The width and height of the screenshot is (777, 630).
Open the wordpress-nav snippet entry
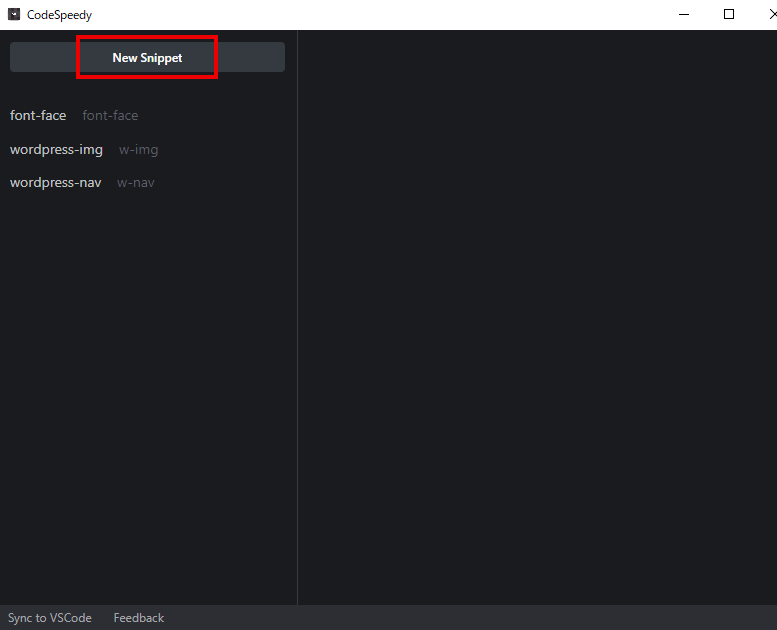tap(55, 183)
